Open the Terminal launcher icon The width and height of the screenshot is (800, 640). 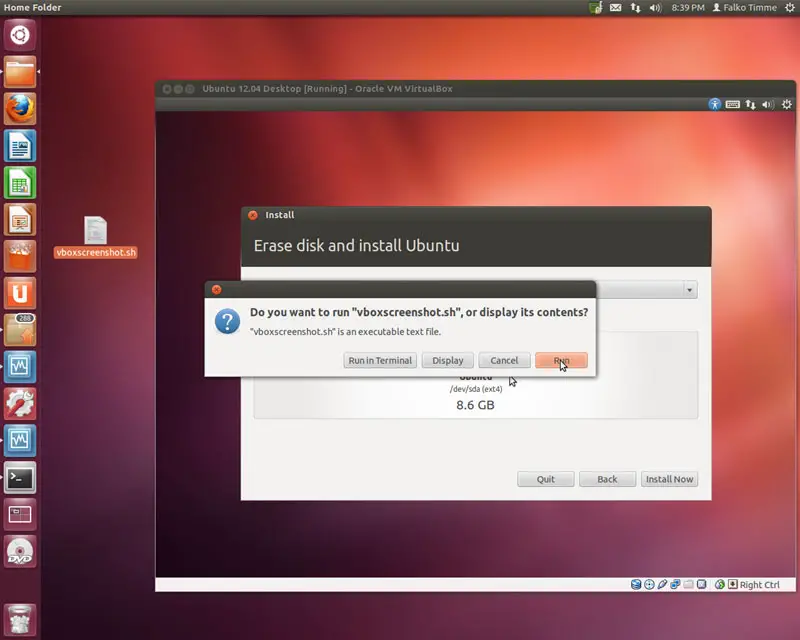coord(20,477)
